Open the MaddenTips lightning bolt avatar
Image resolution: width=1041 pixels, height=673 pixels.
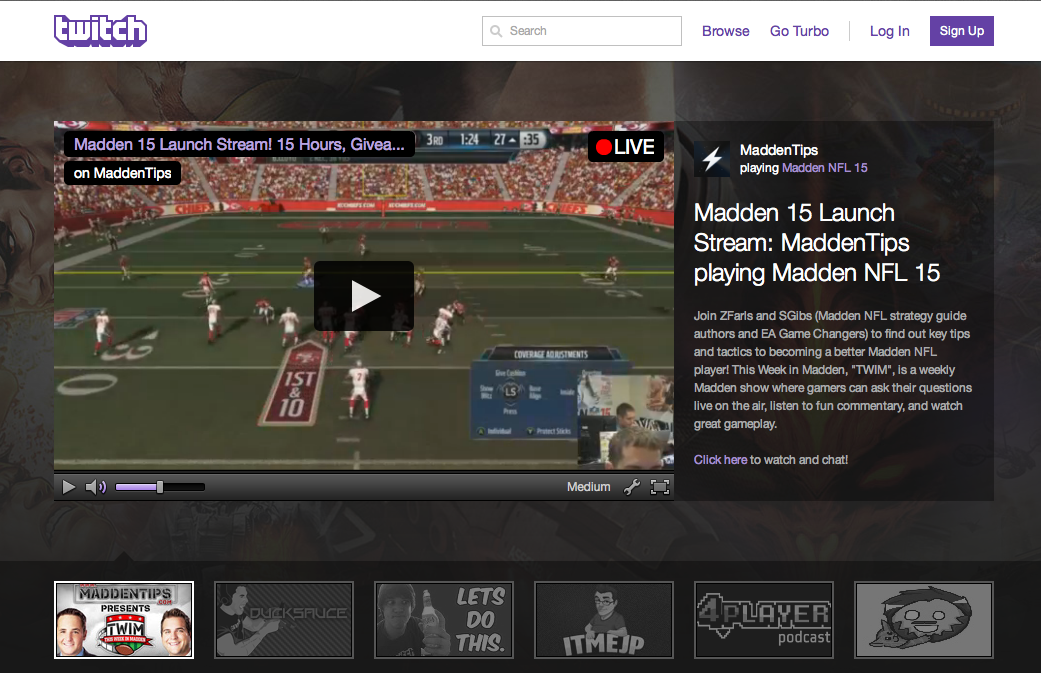point(712,159)
